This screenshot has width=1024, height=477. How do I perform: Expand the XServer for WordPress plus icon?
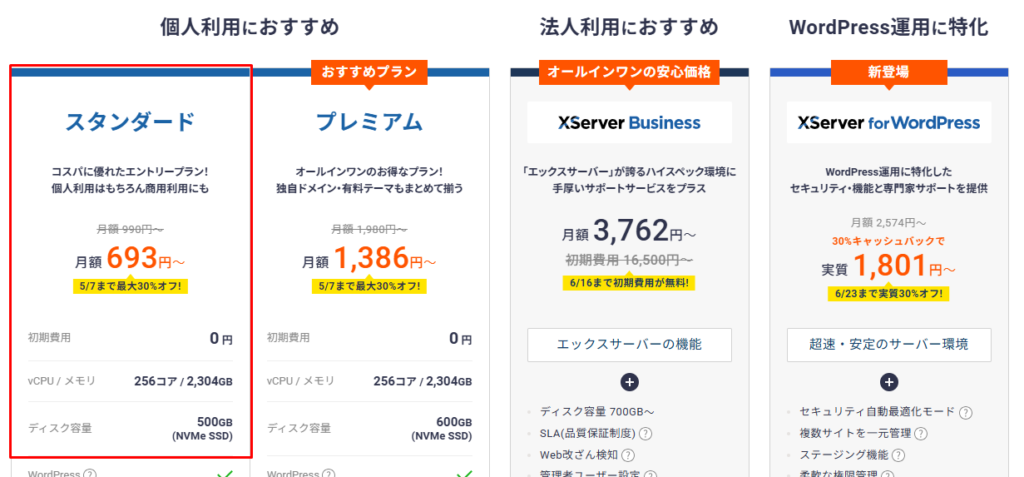click(888, 381)
